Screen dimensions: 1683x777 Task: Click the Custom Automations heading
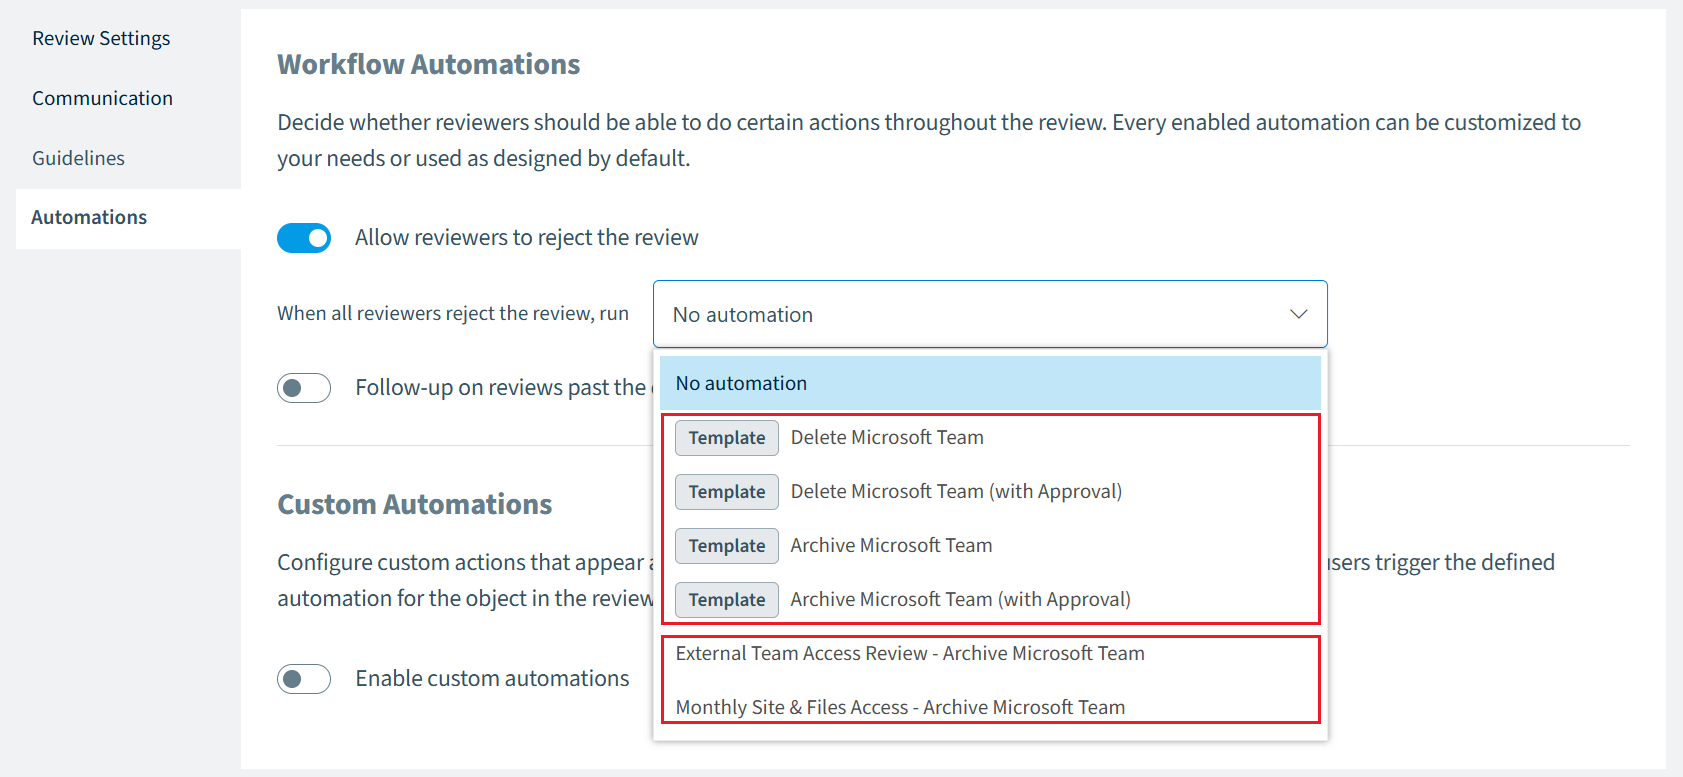tap(414, 504)
